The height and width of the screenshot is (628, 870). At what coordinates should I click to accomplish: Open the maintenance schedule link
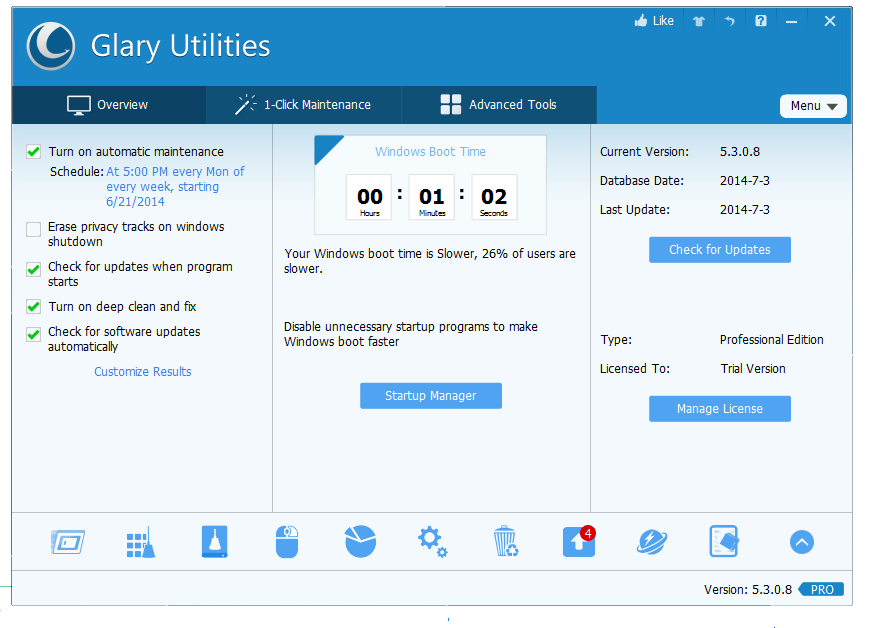(x=175, y=186)
